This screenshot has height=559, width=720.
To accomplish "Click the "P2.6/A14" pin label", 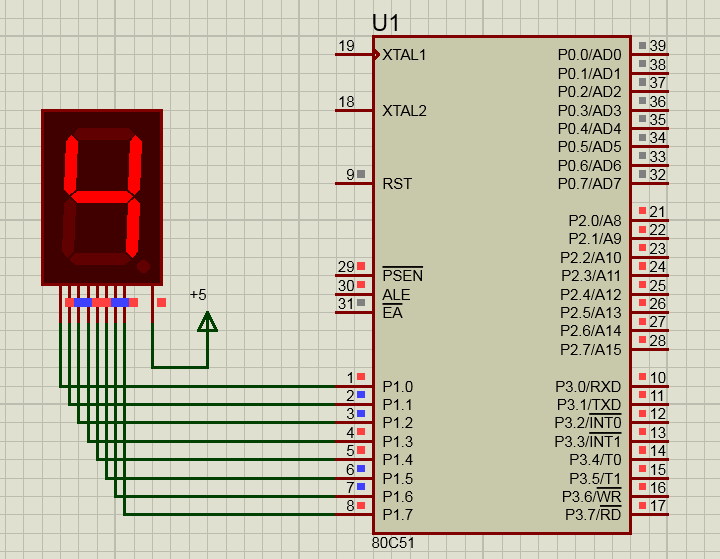I will (591, 331).
